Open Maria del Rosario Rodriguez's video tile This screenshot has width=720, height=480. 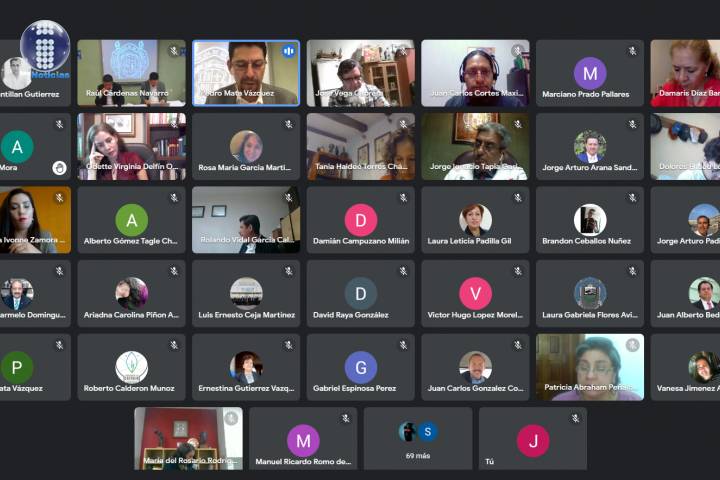[x=188, y=438]
